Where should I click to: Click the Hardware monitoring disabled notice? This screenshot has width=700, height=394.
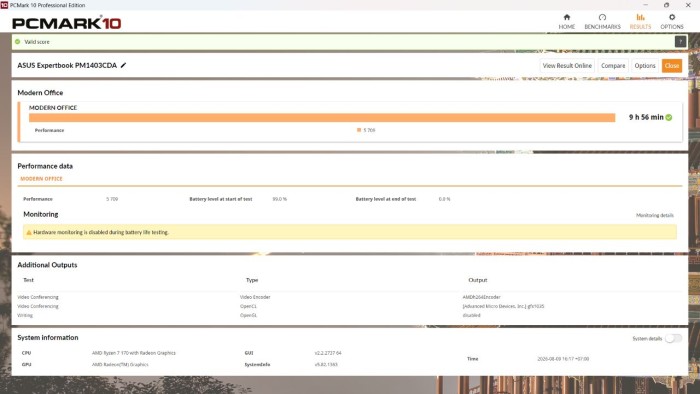point(350,232)
